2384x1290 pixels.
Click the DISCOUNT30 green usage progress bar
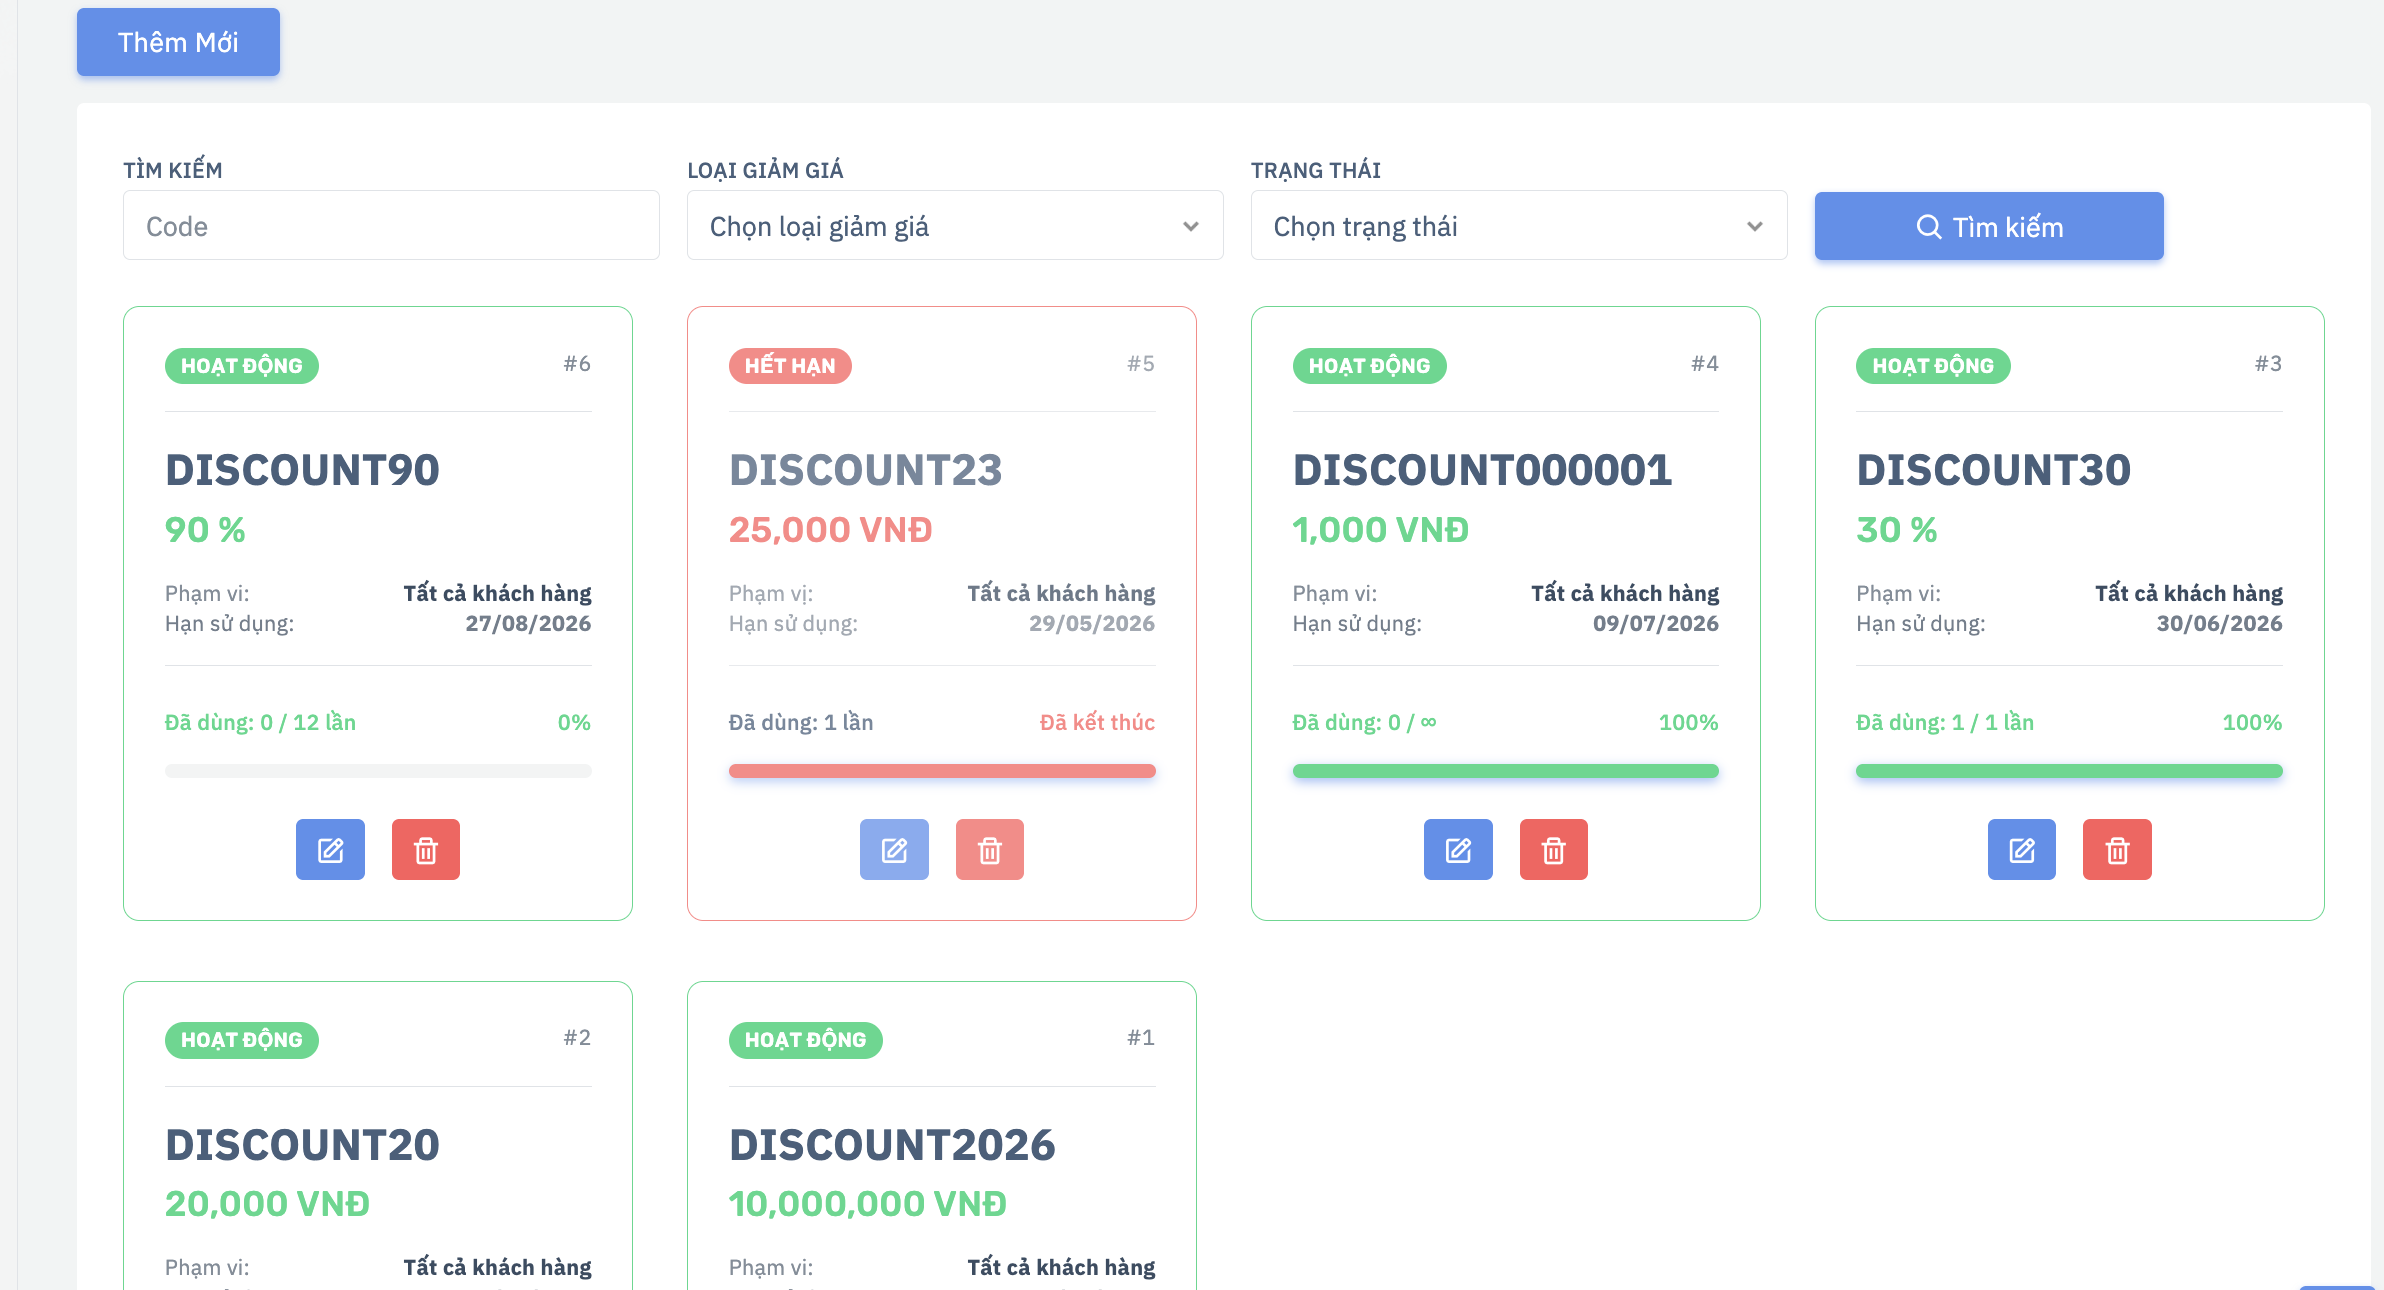coord(2069,771)
